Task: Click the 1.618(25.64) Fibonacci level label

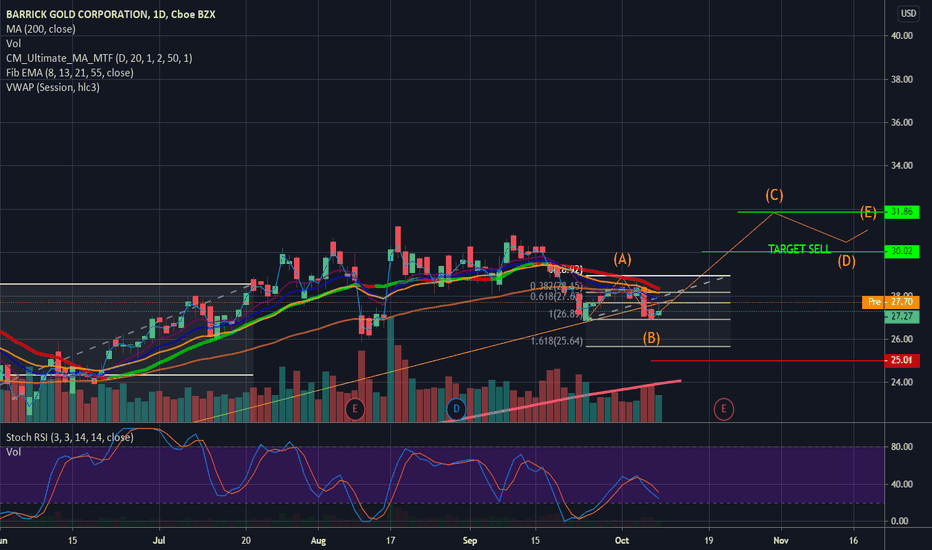Action: coord(557,341)
